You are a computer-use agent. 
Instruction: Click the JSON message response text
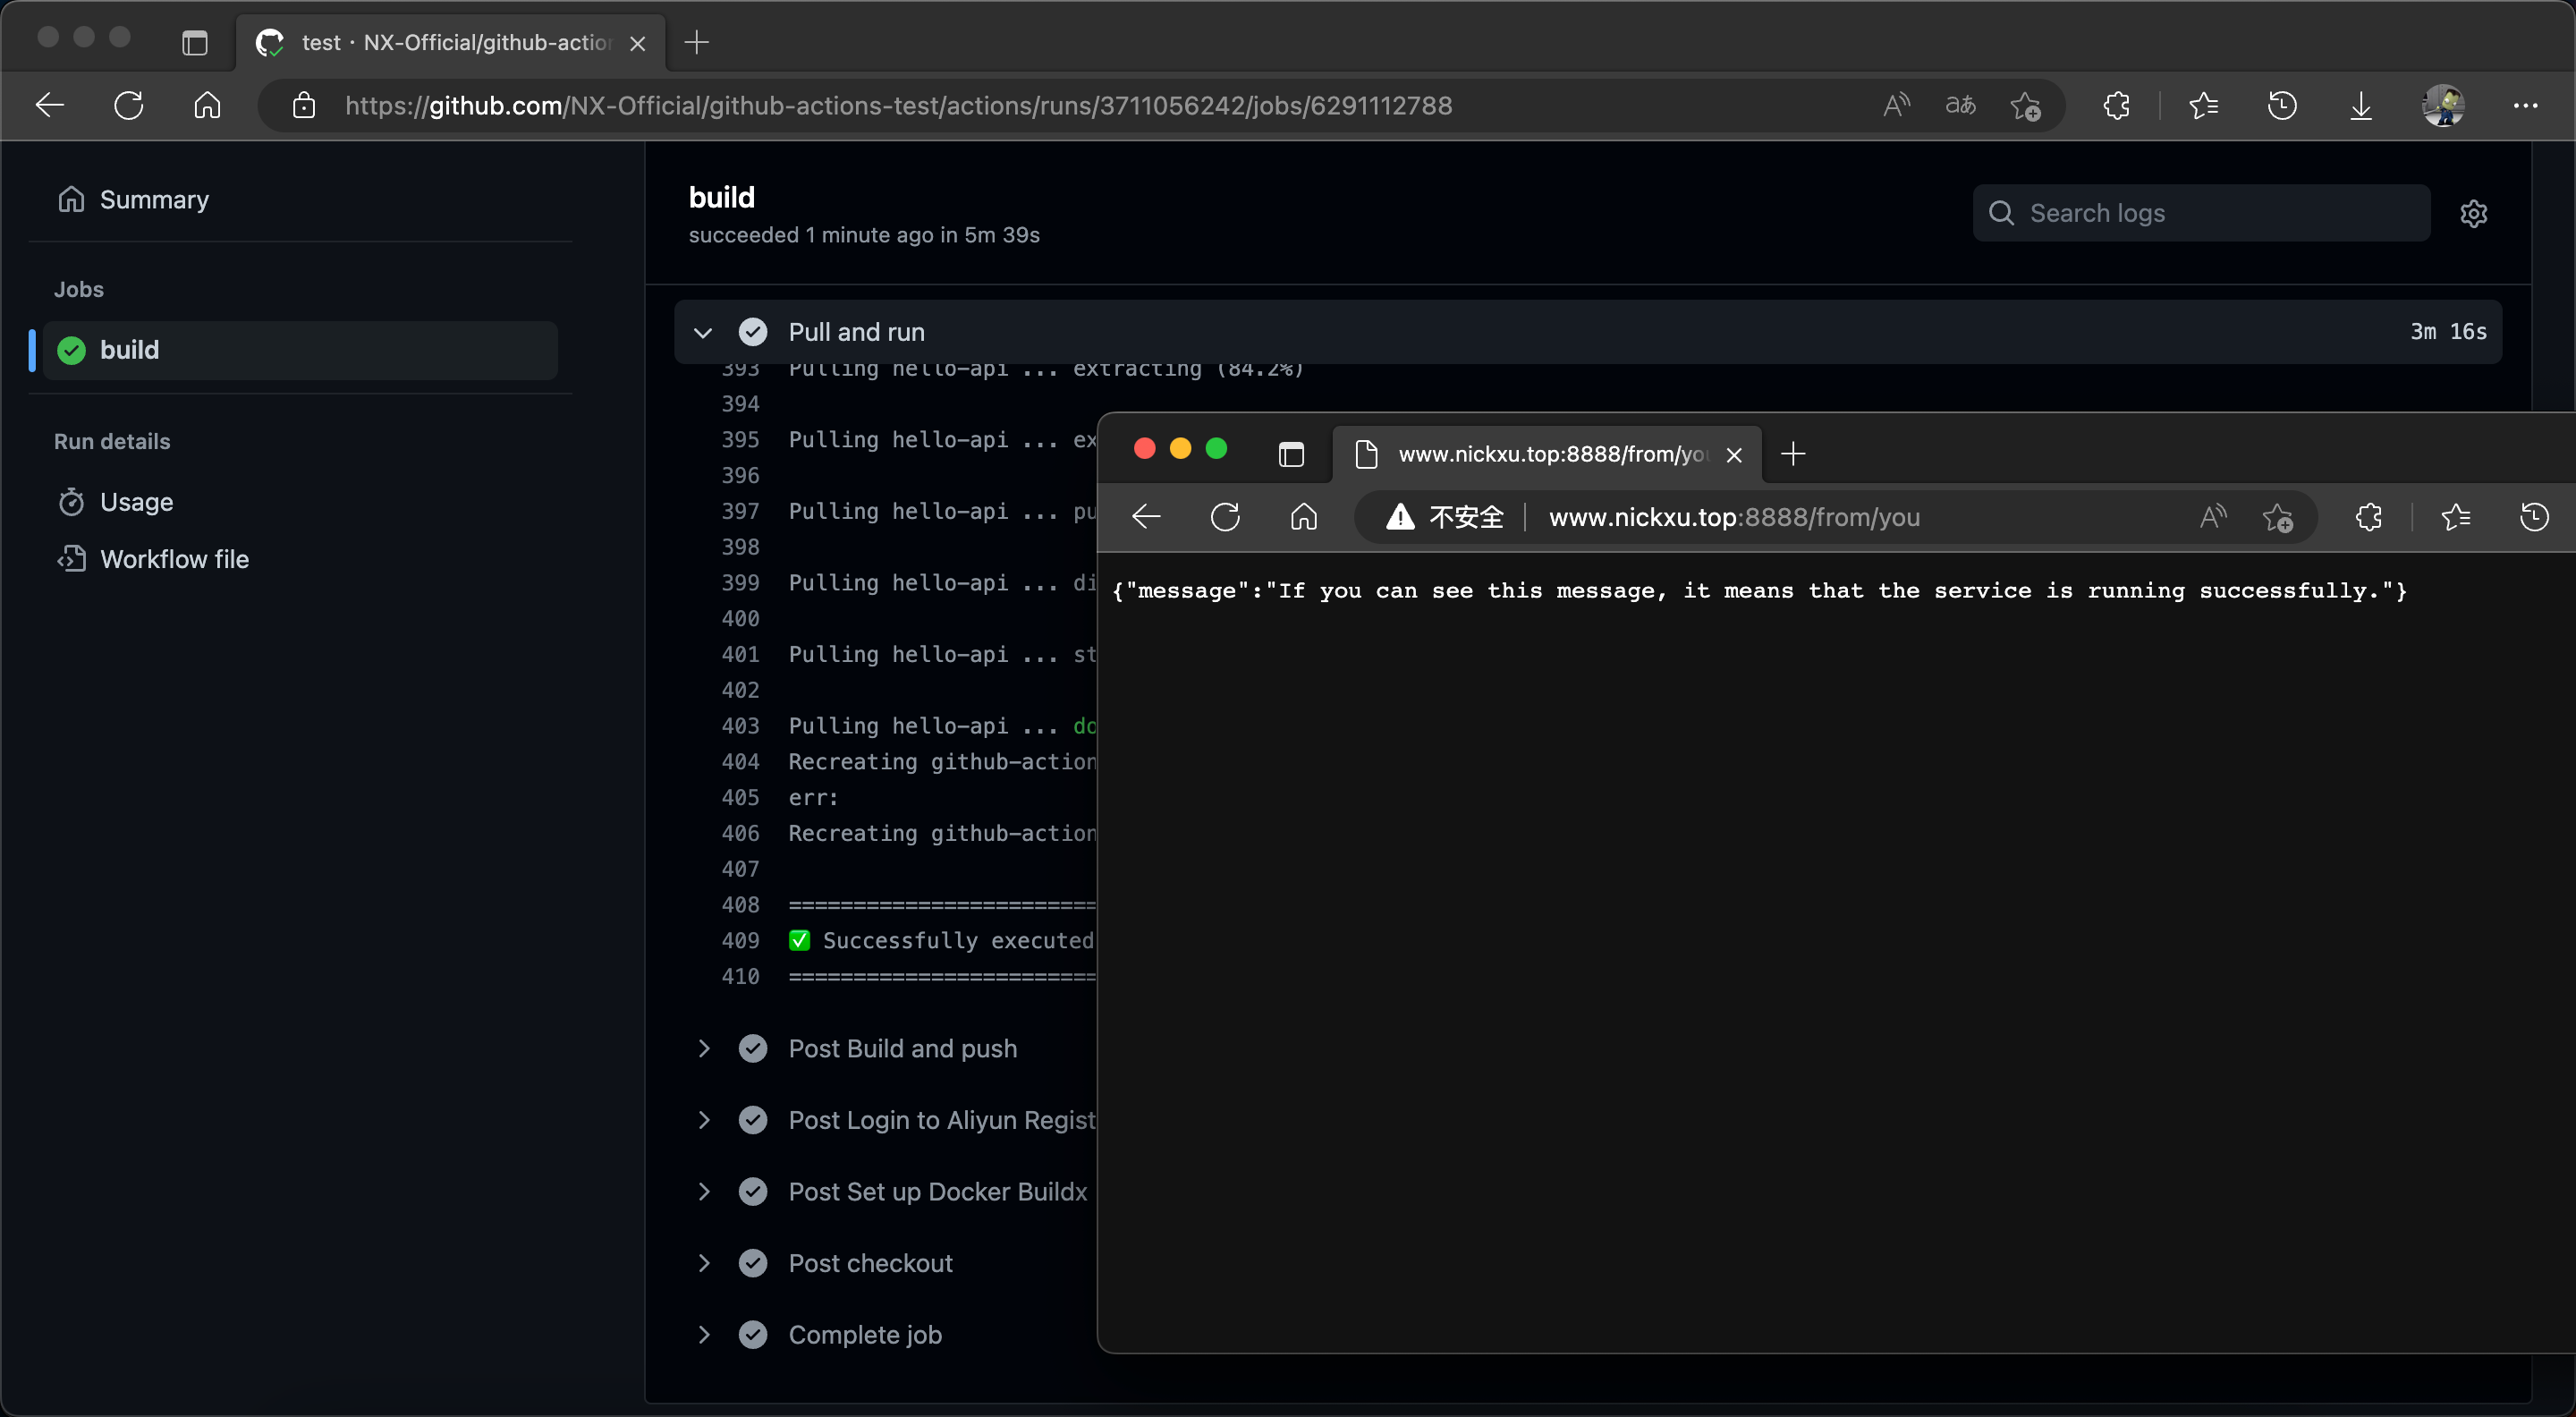pos(1759,591)
